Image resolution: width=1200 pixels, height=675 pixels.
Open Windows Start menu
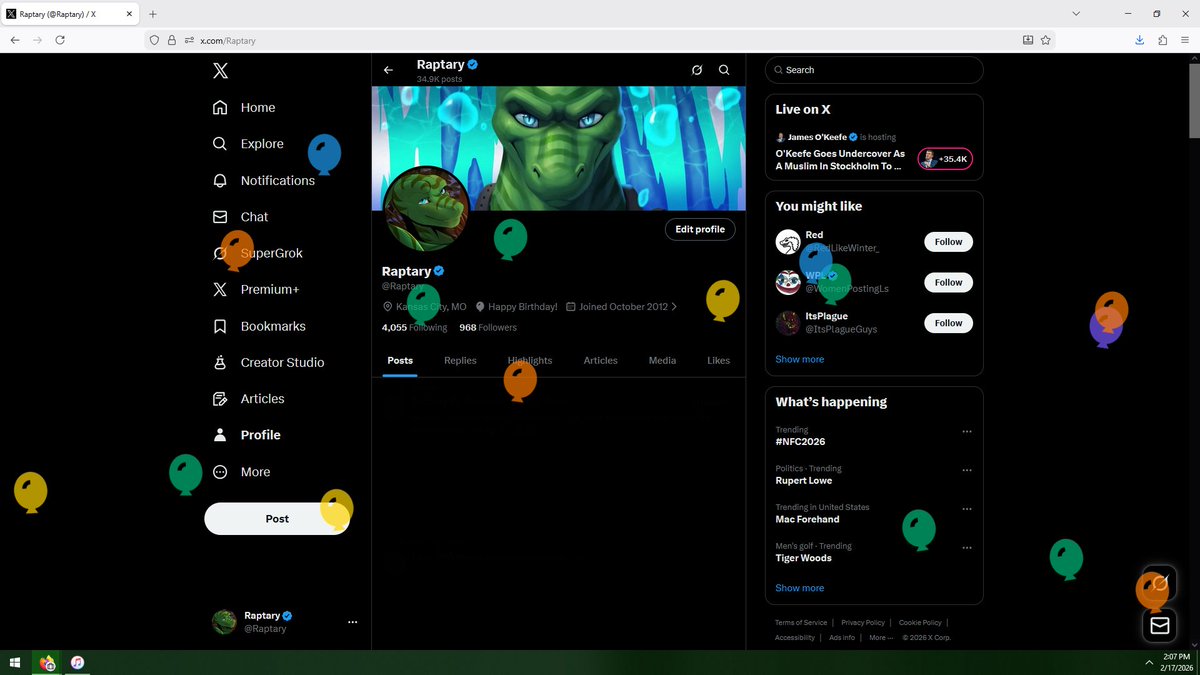[x=15, y=663]
